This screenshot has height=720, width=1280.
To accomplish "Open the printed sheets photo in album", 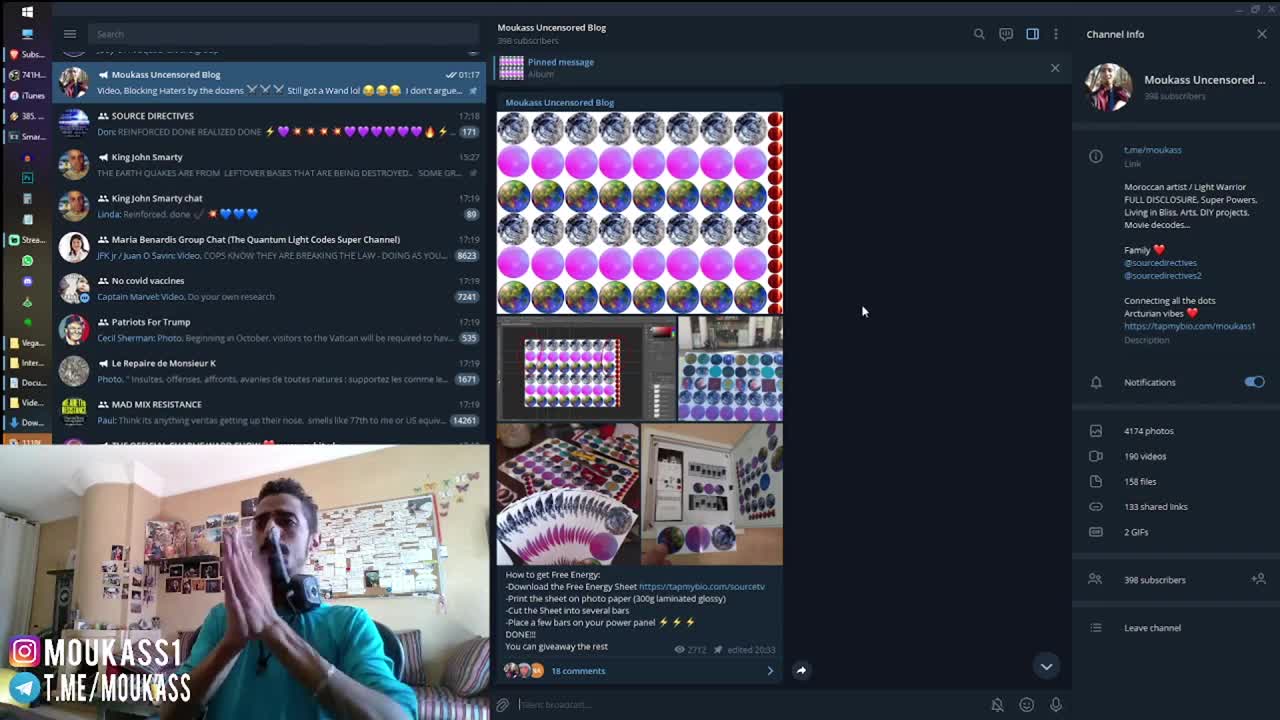I will click(568, 494).
